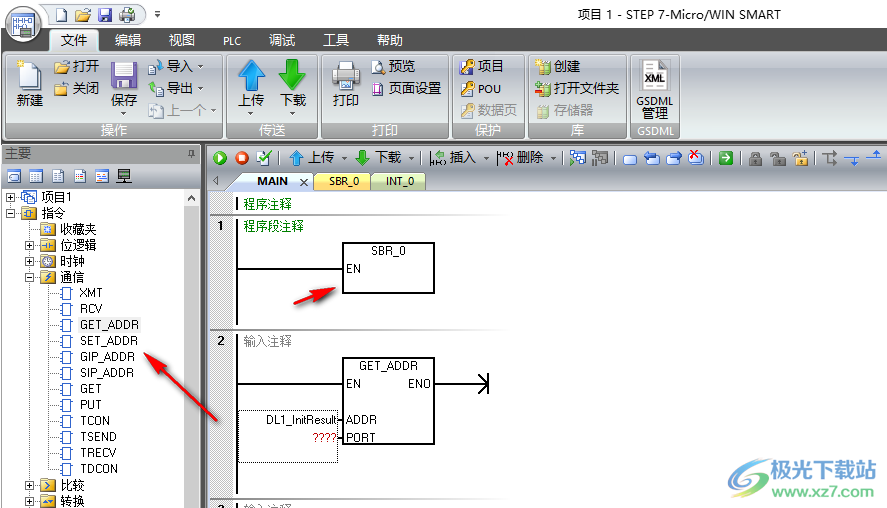
Task: Click the 创建 create library button
Action: coord(558,67)
